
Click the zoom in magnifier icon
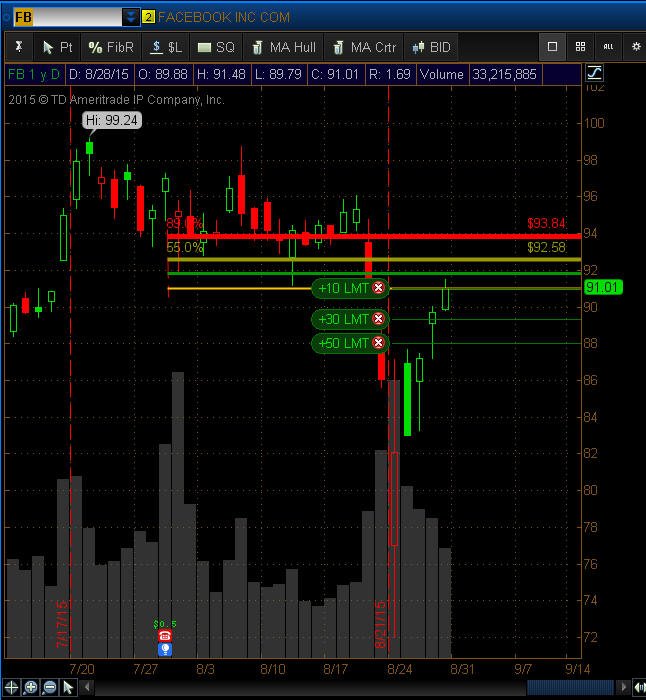[x=30, y=688]
